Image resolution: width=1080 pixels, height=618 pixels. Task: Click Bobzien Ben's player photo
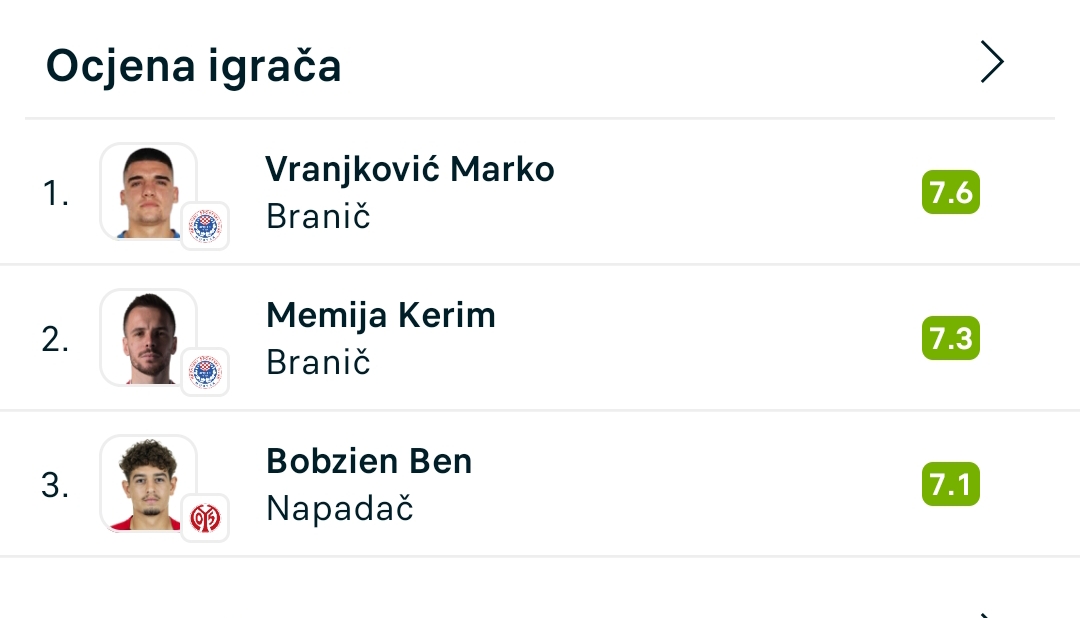click(149, 483)
